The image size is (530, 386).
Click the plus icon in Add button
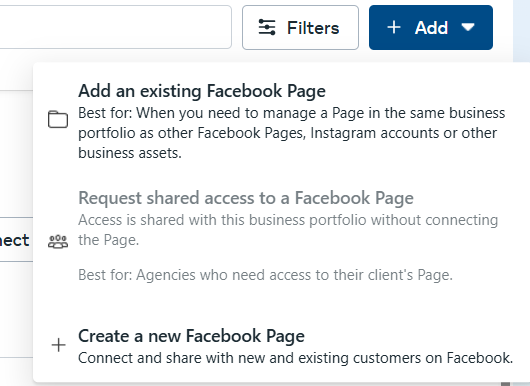pos(394,27)
